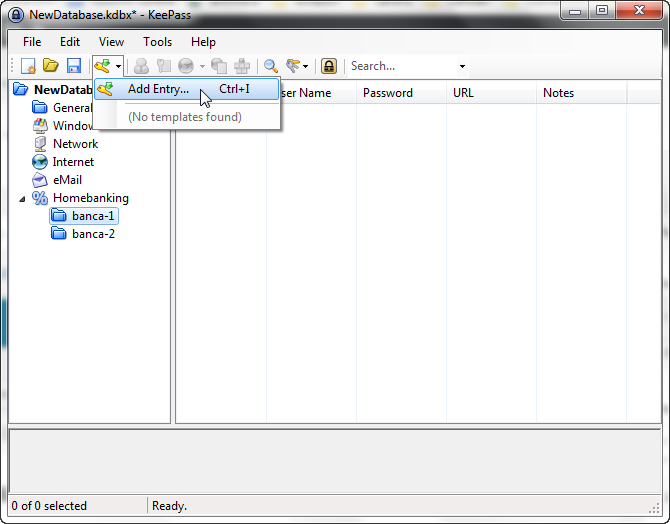Open the dropdown arrow beside Add Entry icon
The height and width of the screenshot is (524, 670).
(x=118, y=67)
